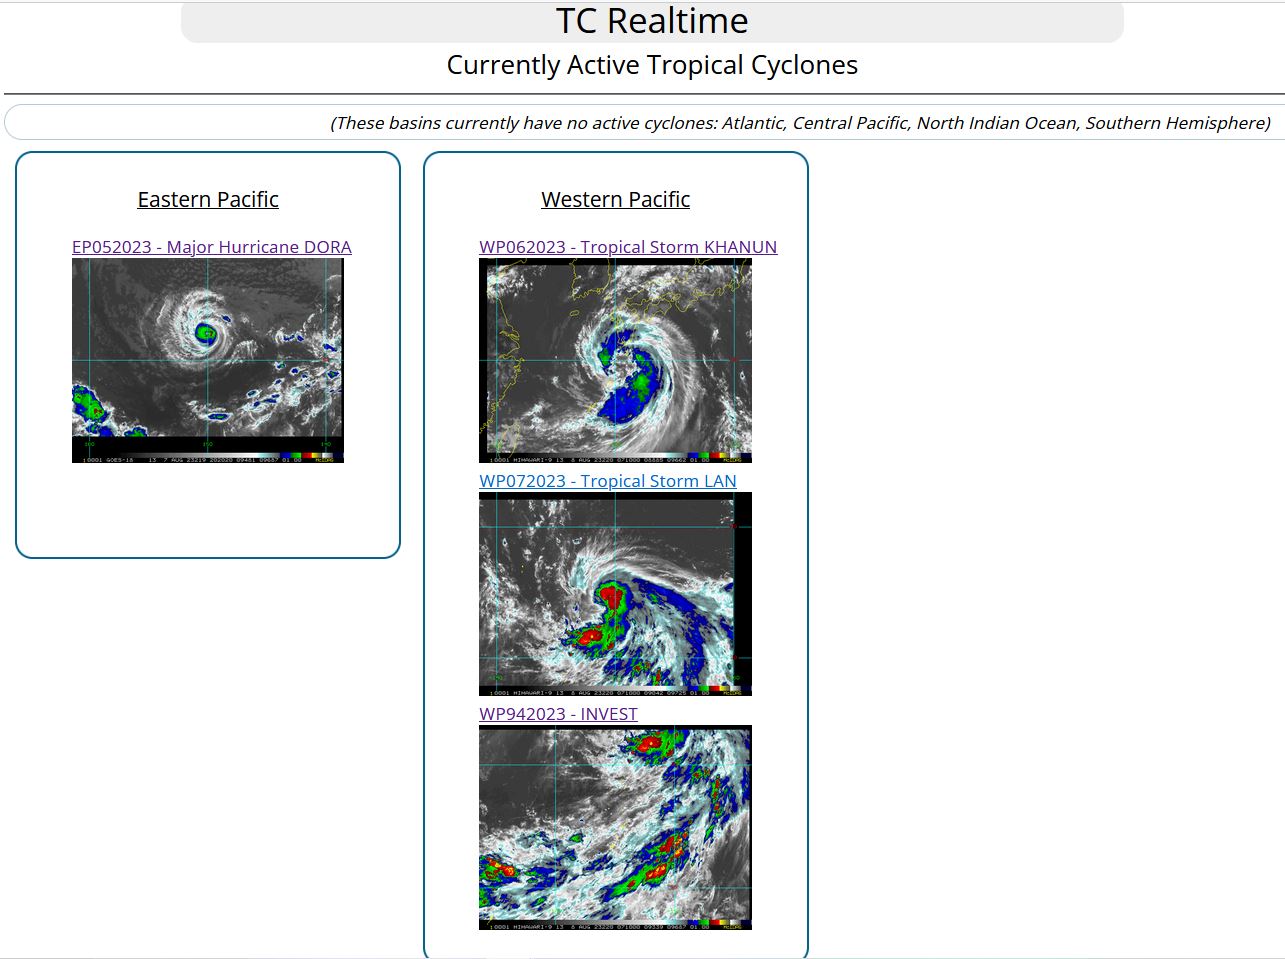Viewport: 1285px width, 959px height.
Task: Open the Tropical Storm KHANUN link
Action: (629, 247)
